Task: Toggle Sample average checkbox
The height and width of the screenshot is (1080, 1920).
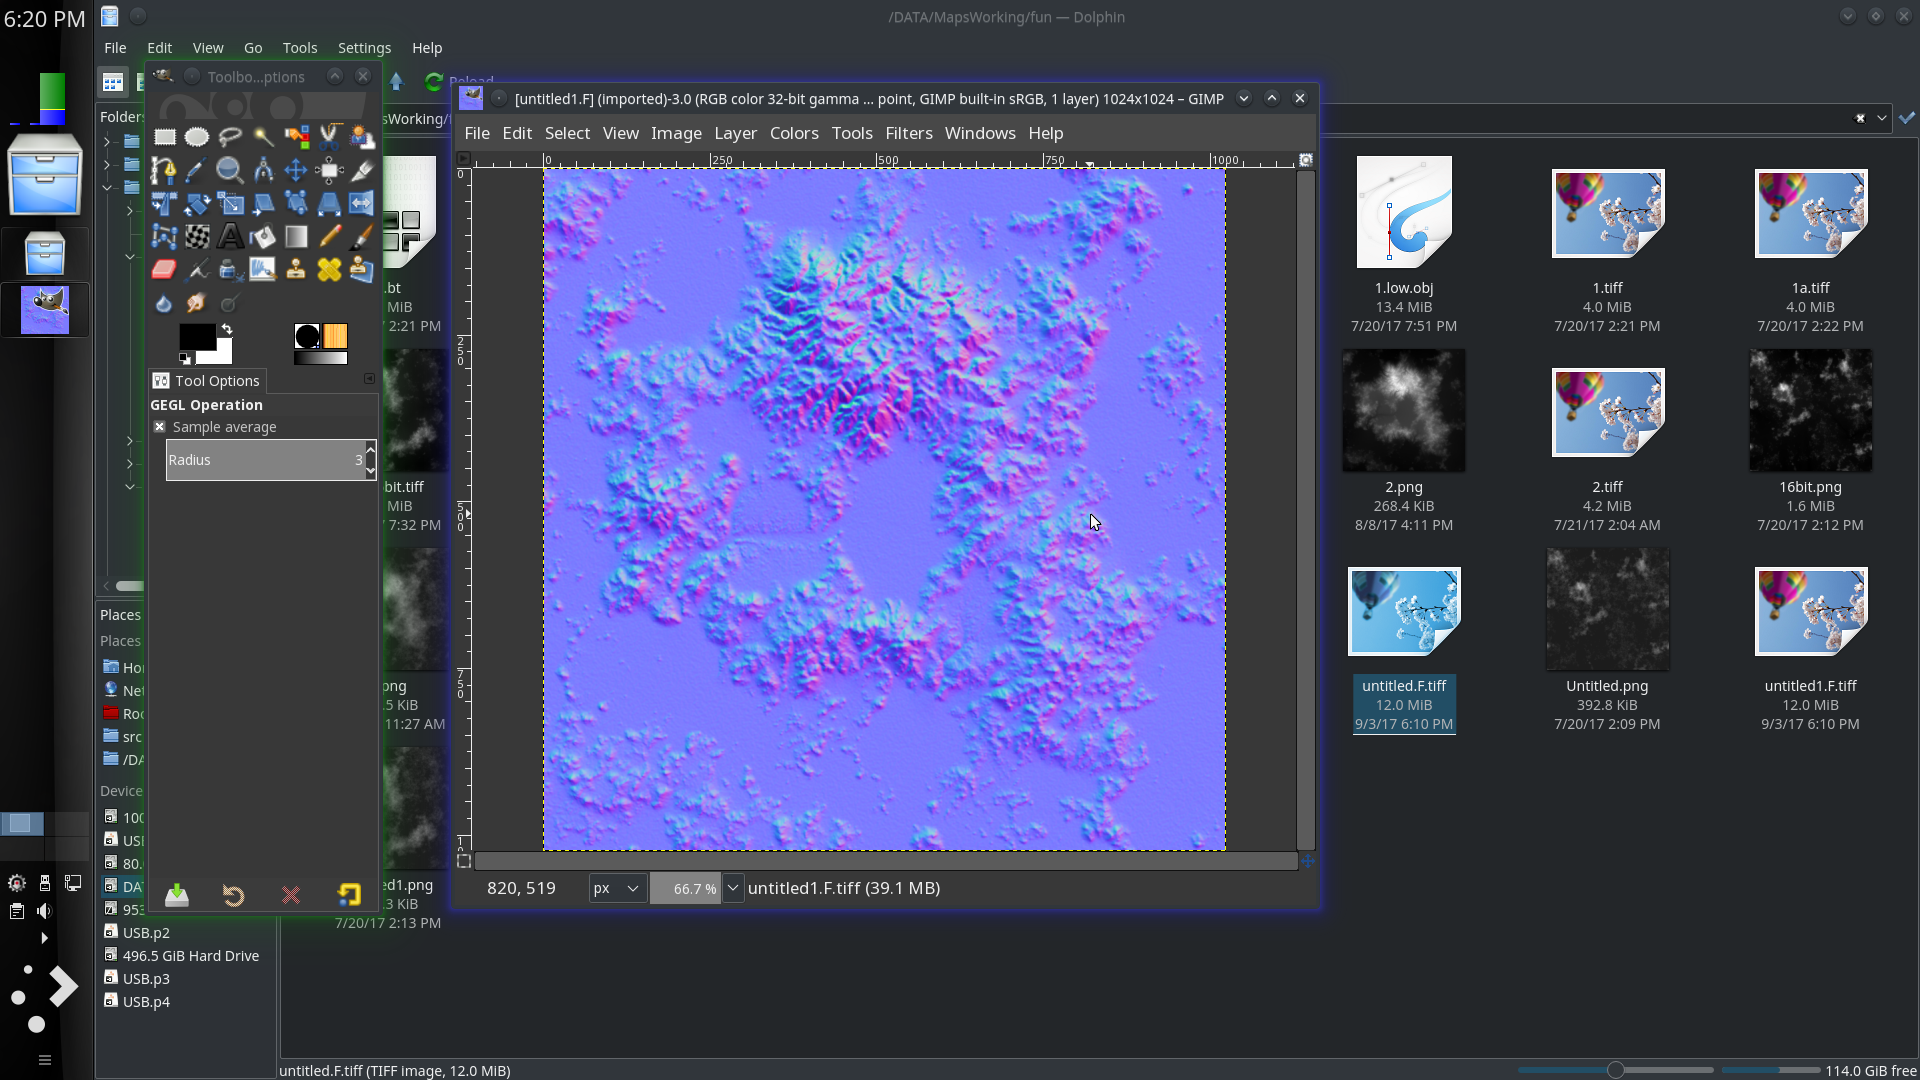Action: pyautogui.click(x=159, y=427)
